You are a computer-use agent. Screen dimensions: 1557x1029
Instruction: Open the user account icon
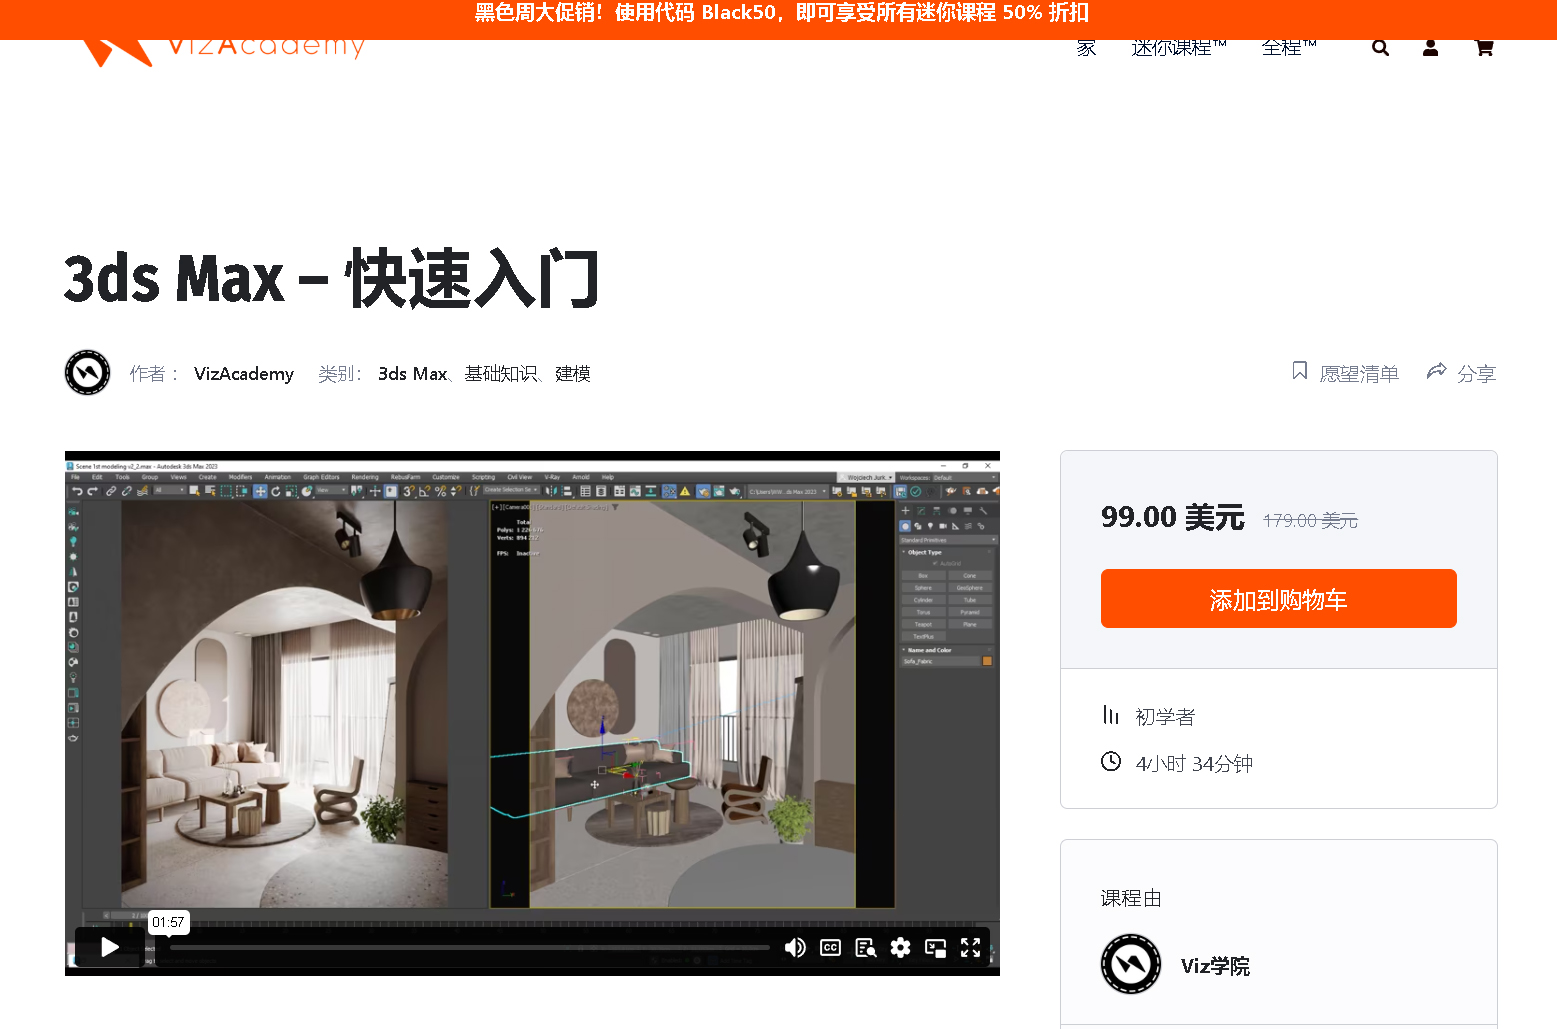[x=1430, y=48]
